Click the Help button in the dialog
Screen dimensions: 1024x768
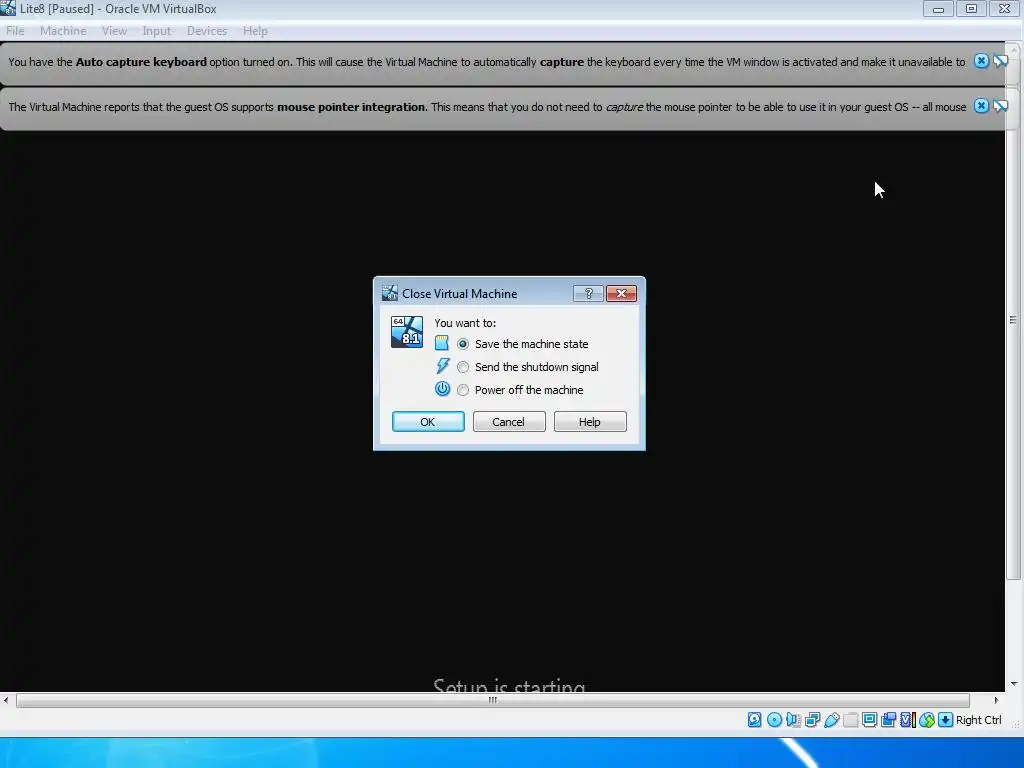tap(590, 422)
